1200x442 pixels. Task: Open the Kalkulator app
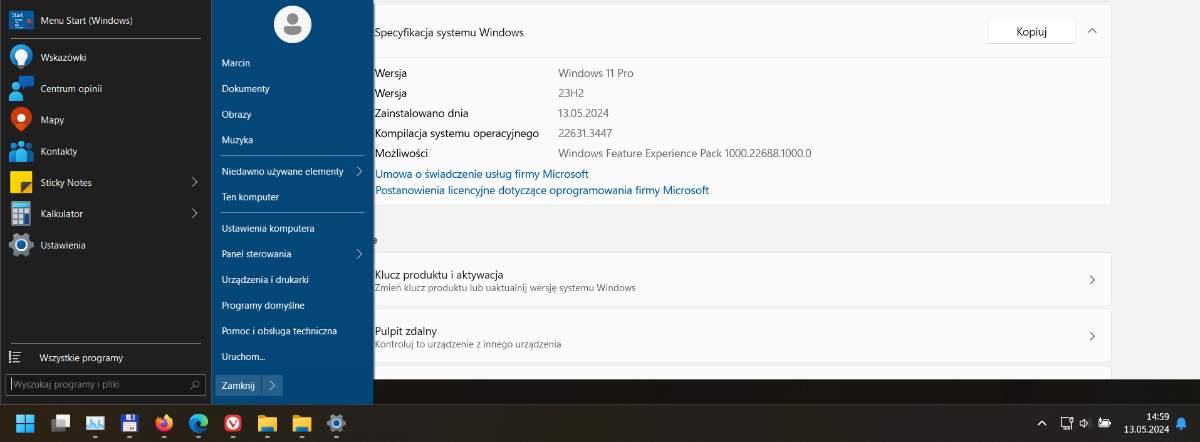coord(95,213)
